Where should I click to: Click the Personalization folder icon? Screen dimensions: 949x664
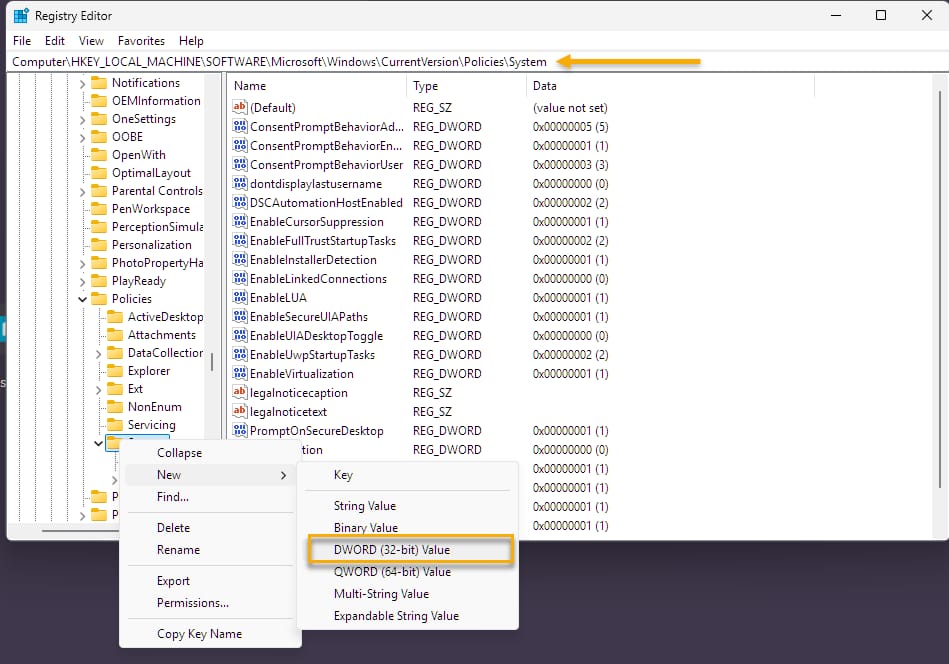[99, 245]
